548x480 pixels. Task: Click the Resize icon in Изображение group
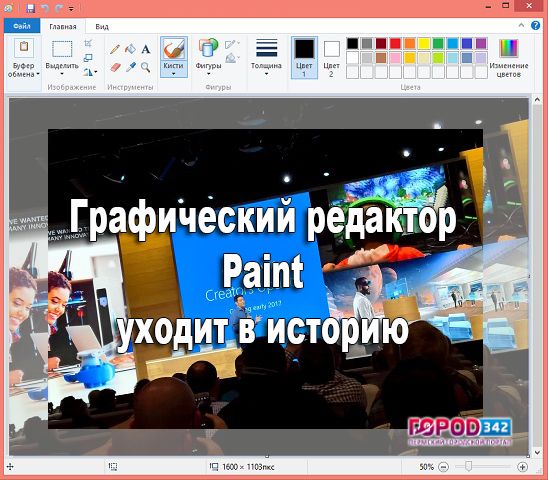(x=88, y=58)
